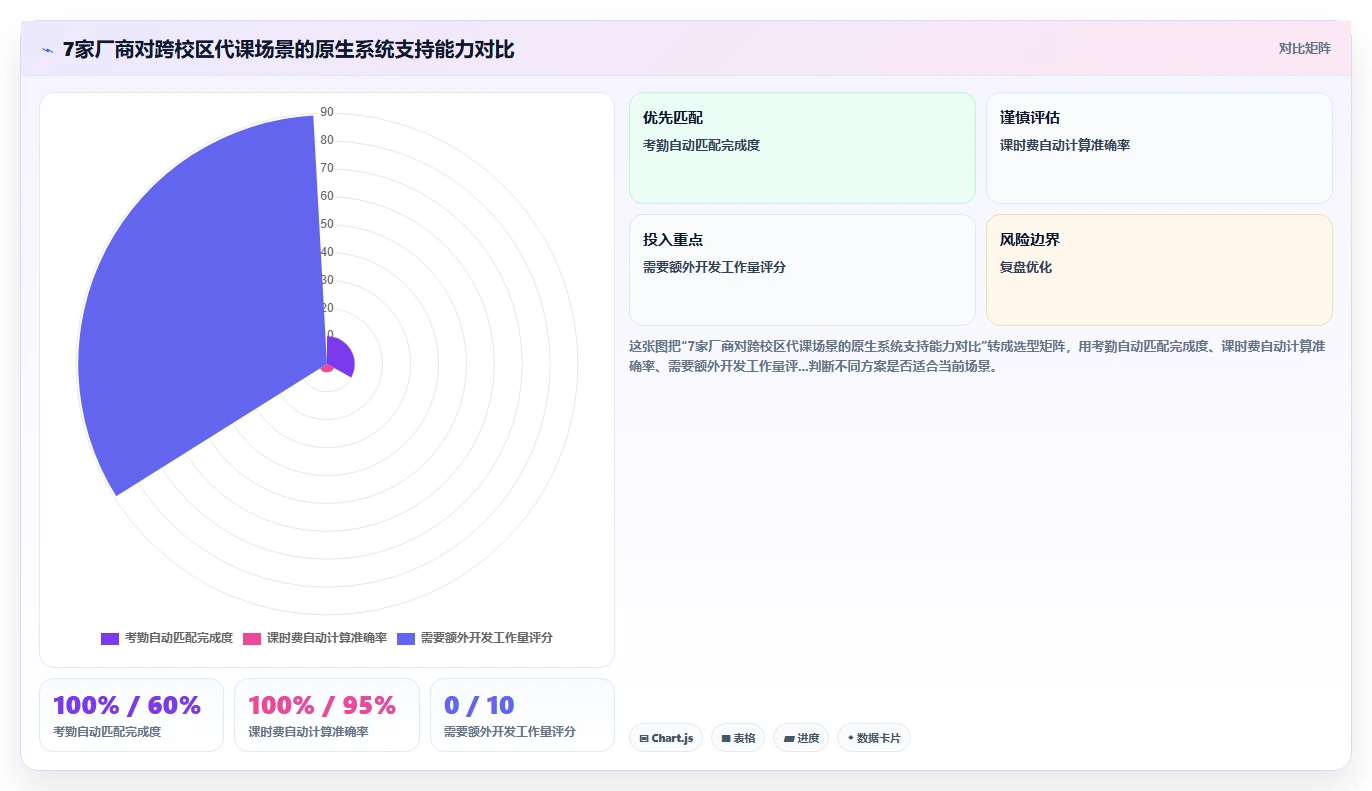This screenshot has width=1372, height=791.
Task: Click the 对比矩阵 label in header
Action: tap(1304, 48)
